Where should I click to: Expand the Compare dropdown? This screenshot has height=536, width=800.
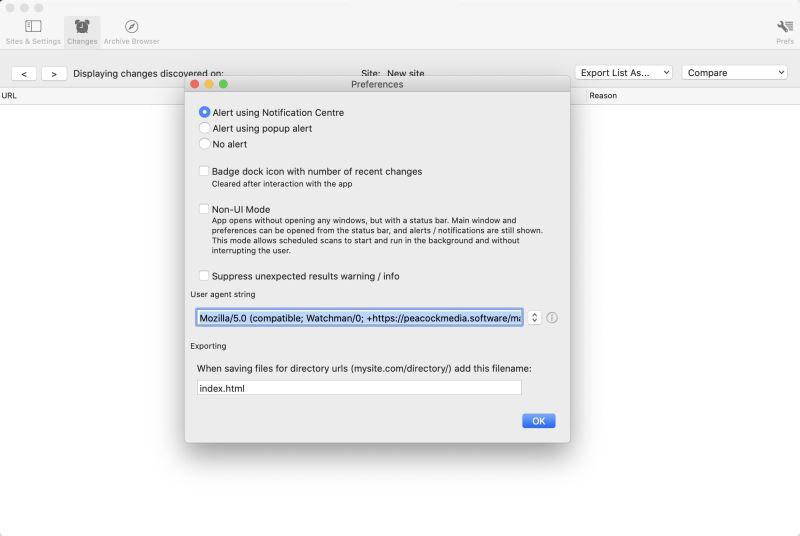[734, 72]
